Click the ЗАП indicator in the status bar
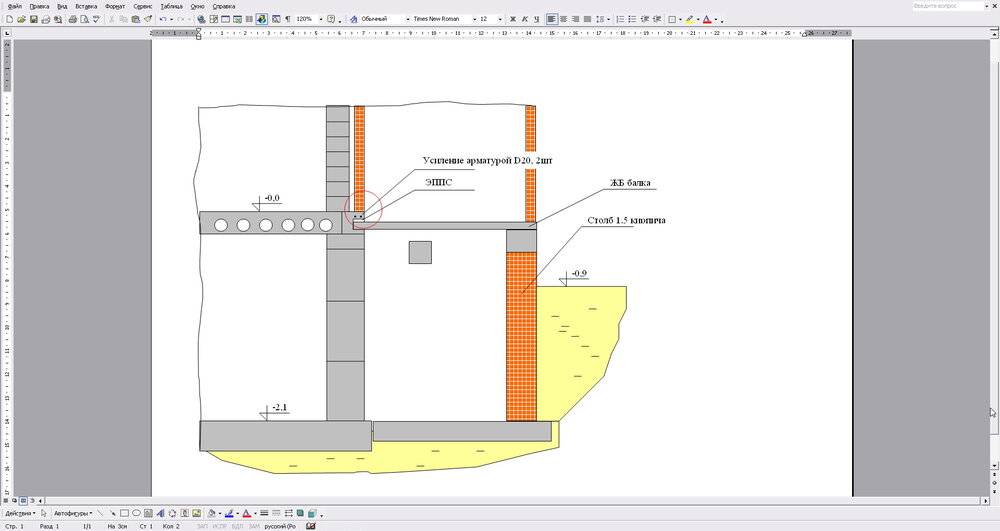 (202, 525)
